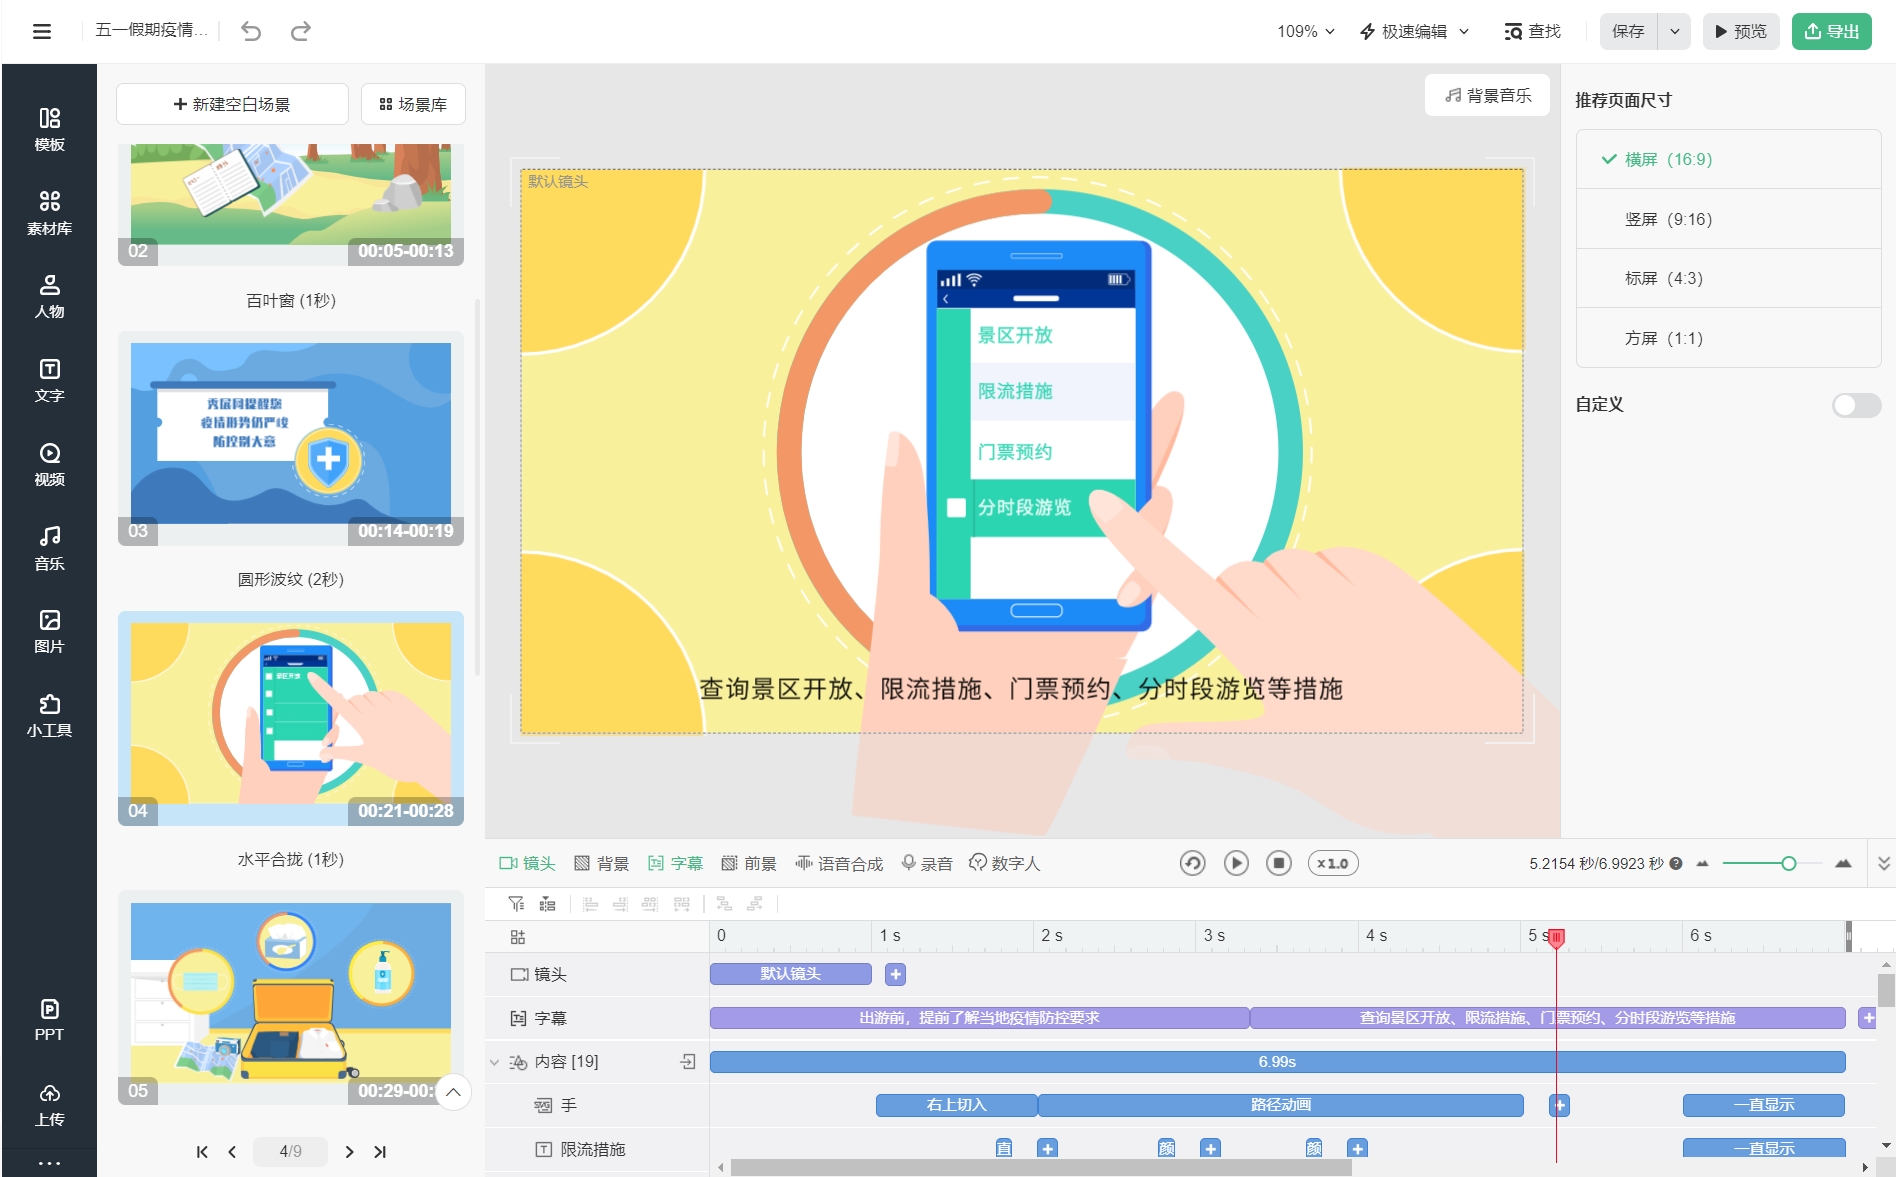
Task: Collapse the timeline panel with double chevron
Action: (1883, 863)
